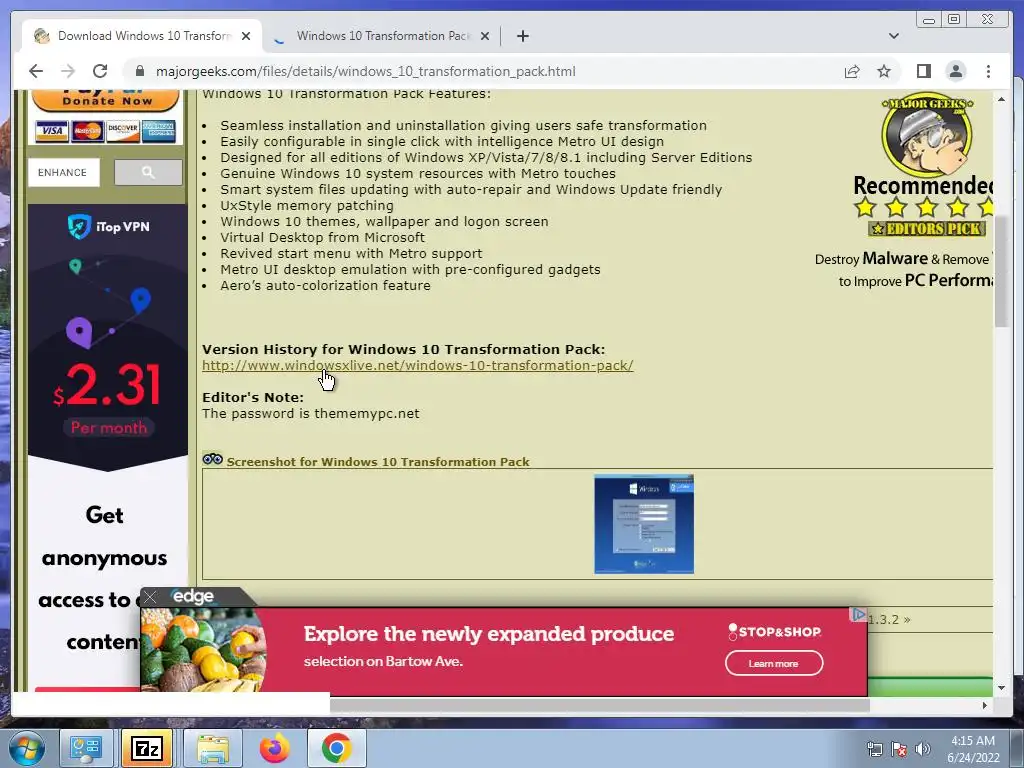1024x768 pixels.
Task: Open the Action Center flag icon
Action: click(899, 749)
